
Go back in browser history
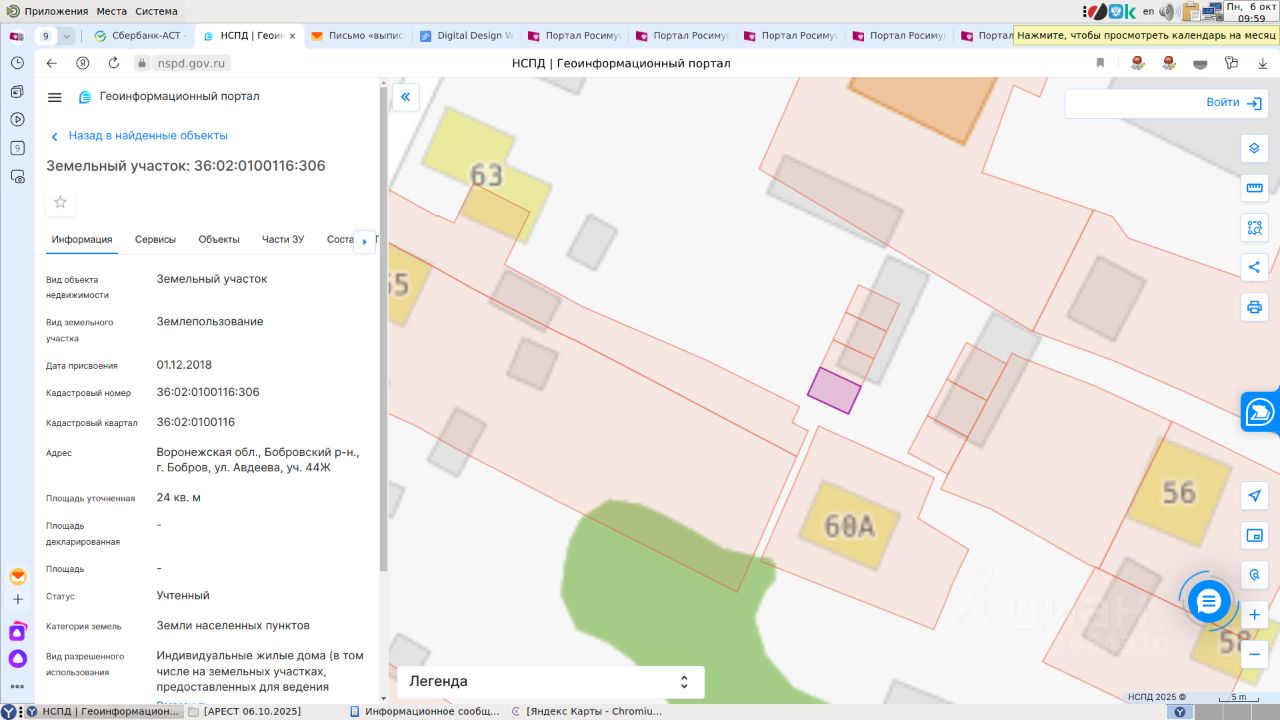(52, 63)
